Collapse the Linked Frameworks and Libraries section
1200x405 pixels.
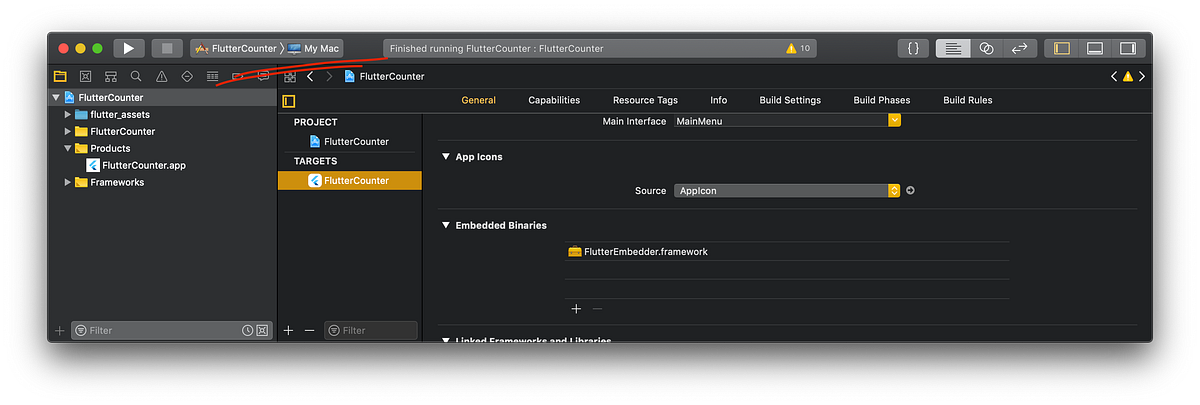[x=446, y=341]
